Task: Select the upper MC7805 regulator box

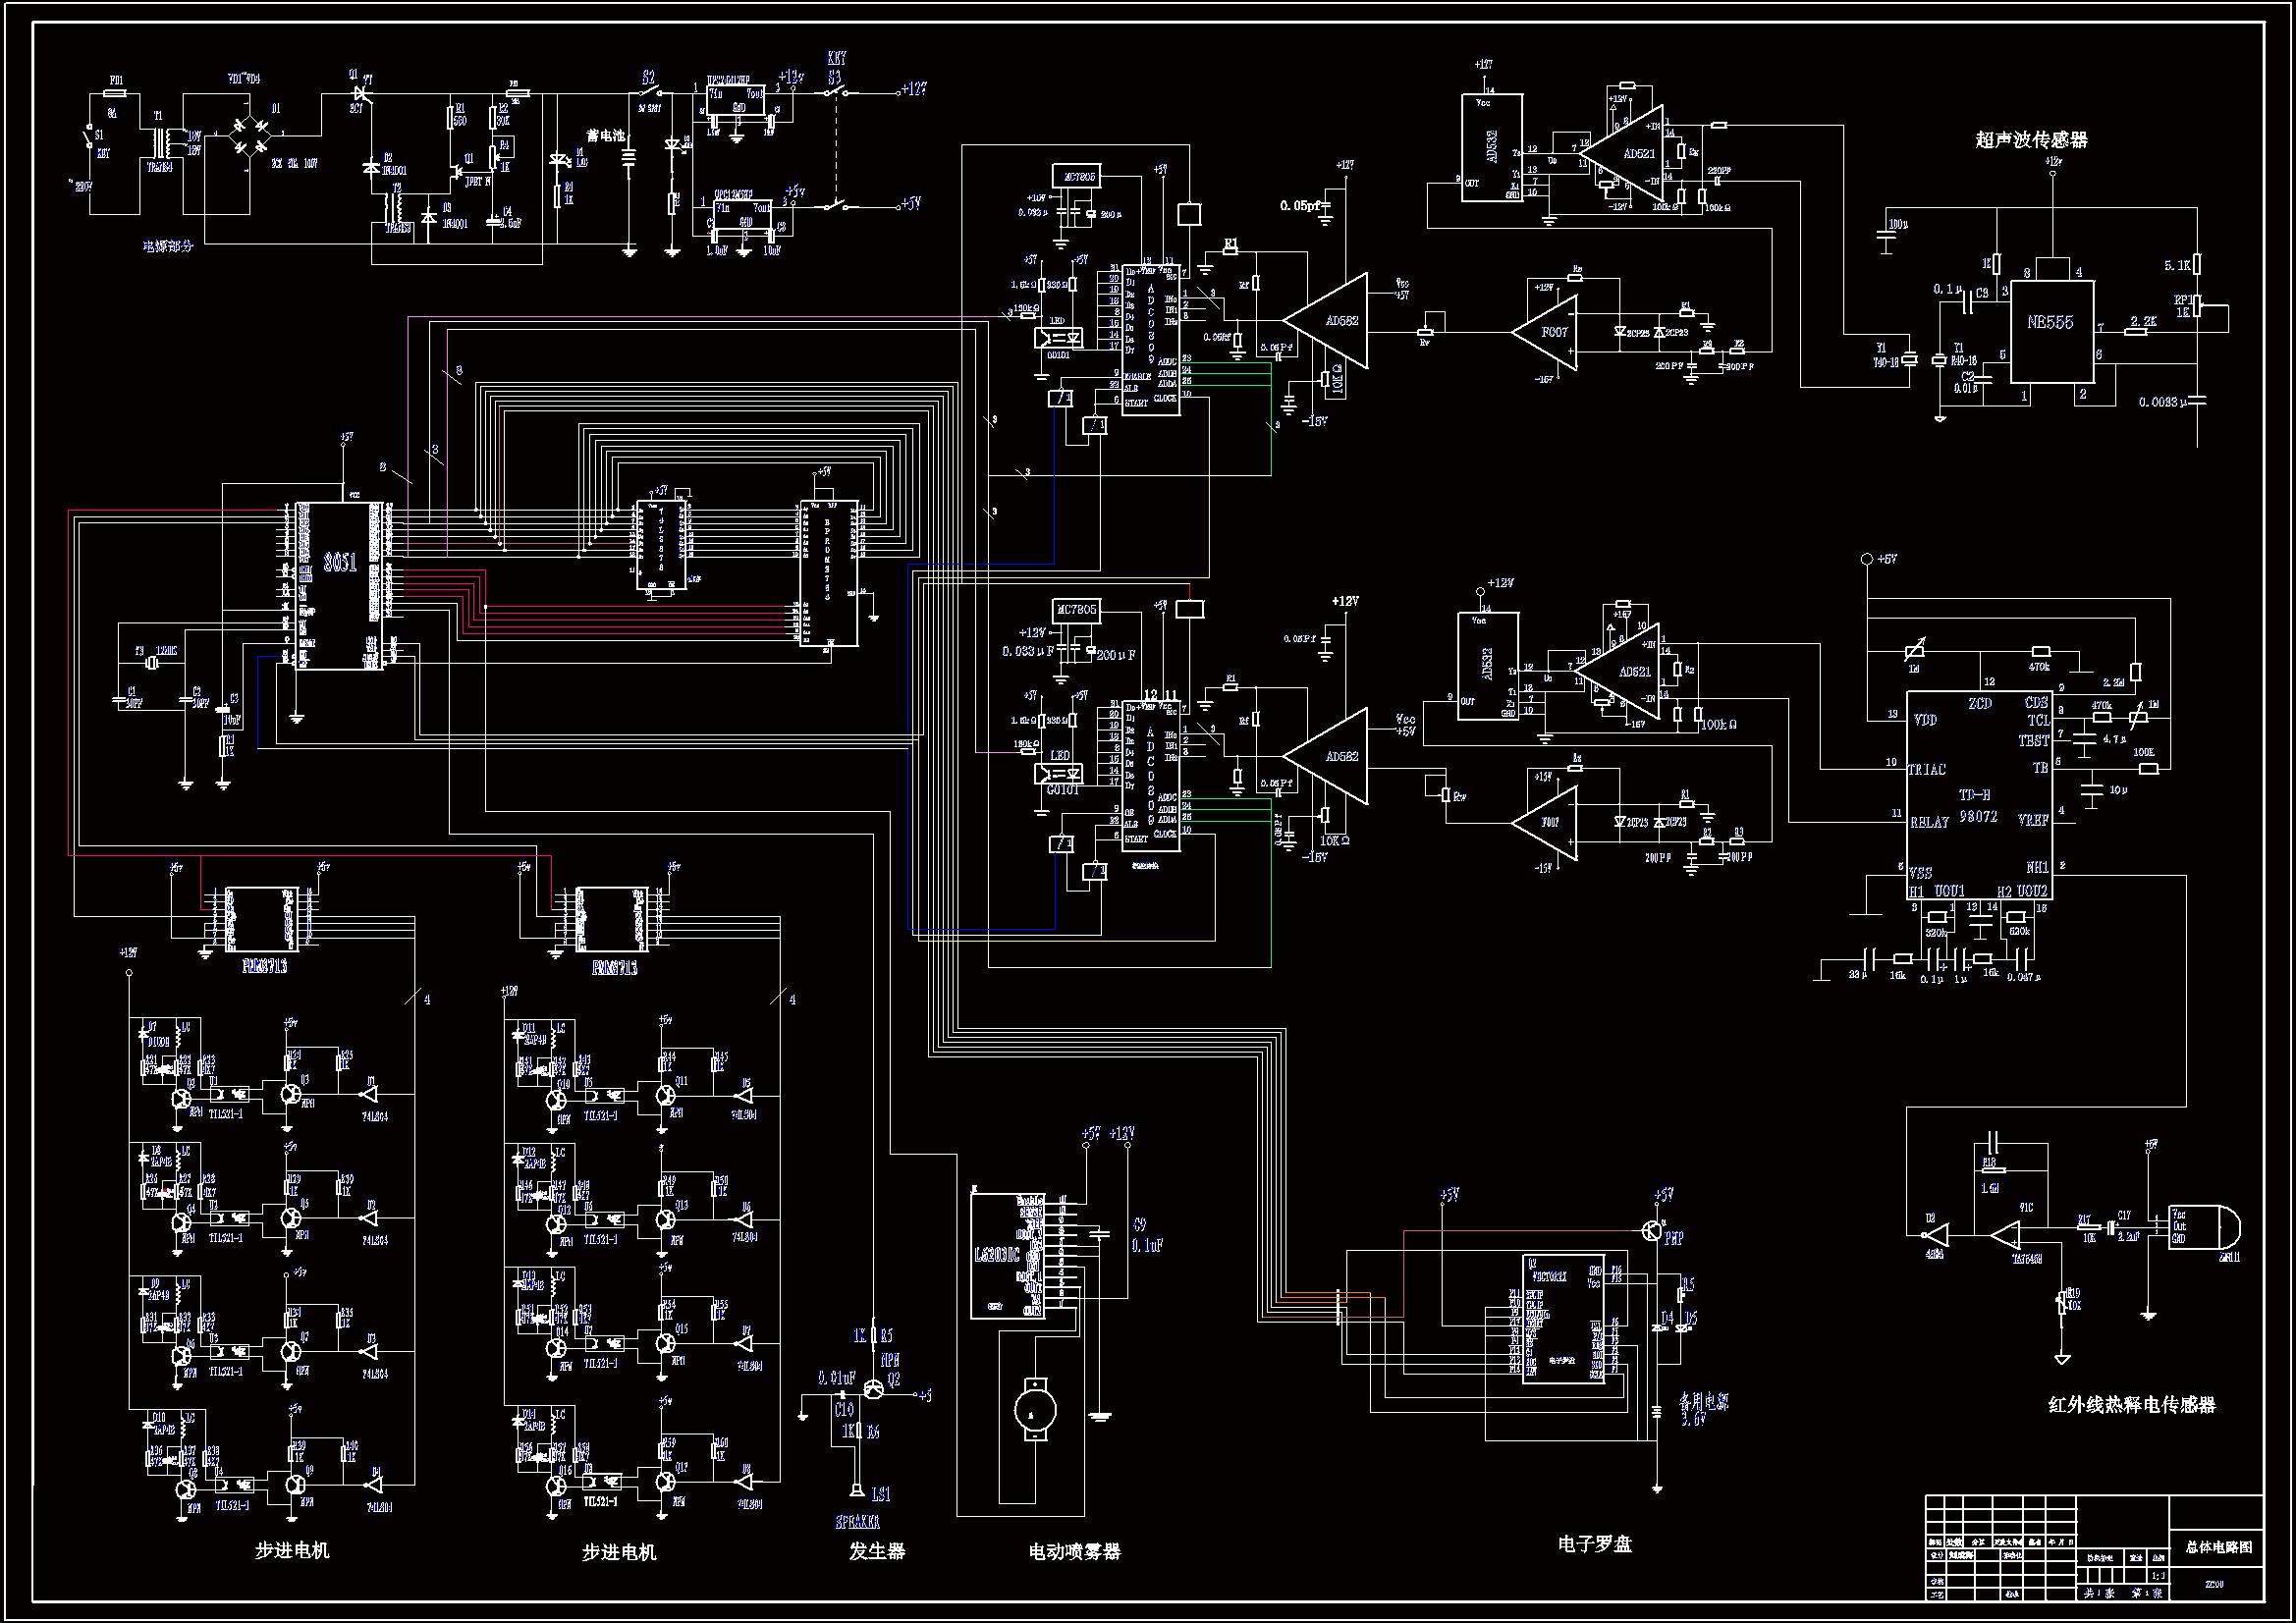Action: pyautogui.click(x=1077, y=177)
